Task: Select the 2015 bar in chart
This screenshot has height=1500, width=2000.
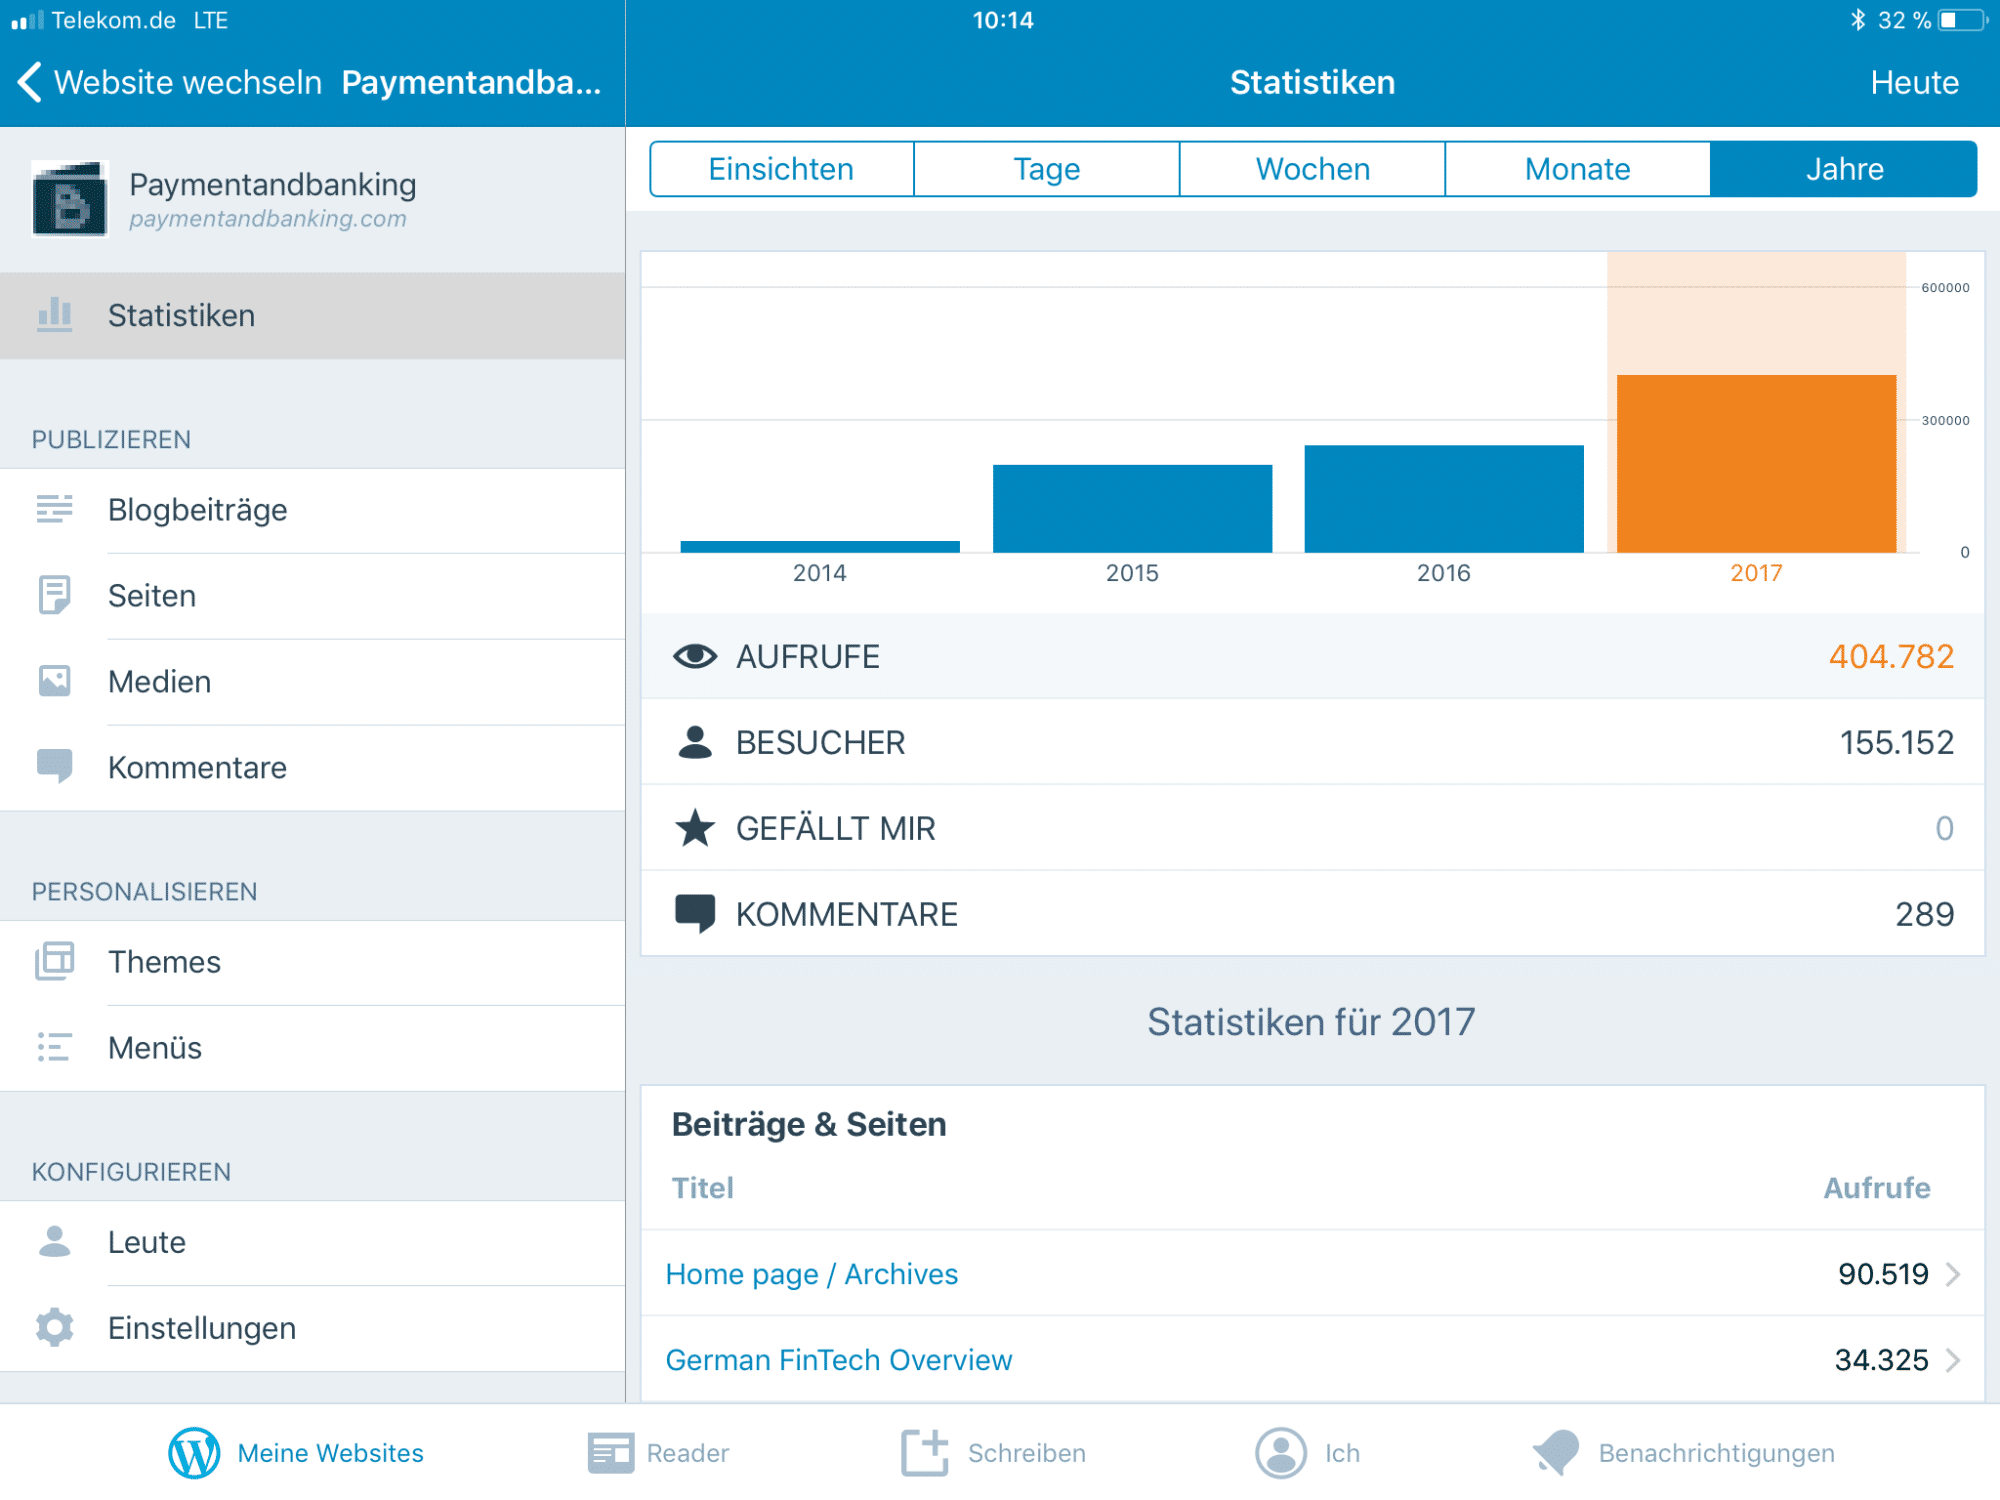Action: pos(1132,508)
